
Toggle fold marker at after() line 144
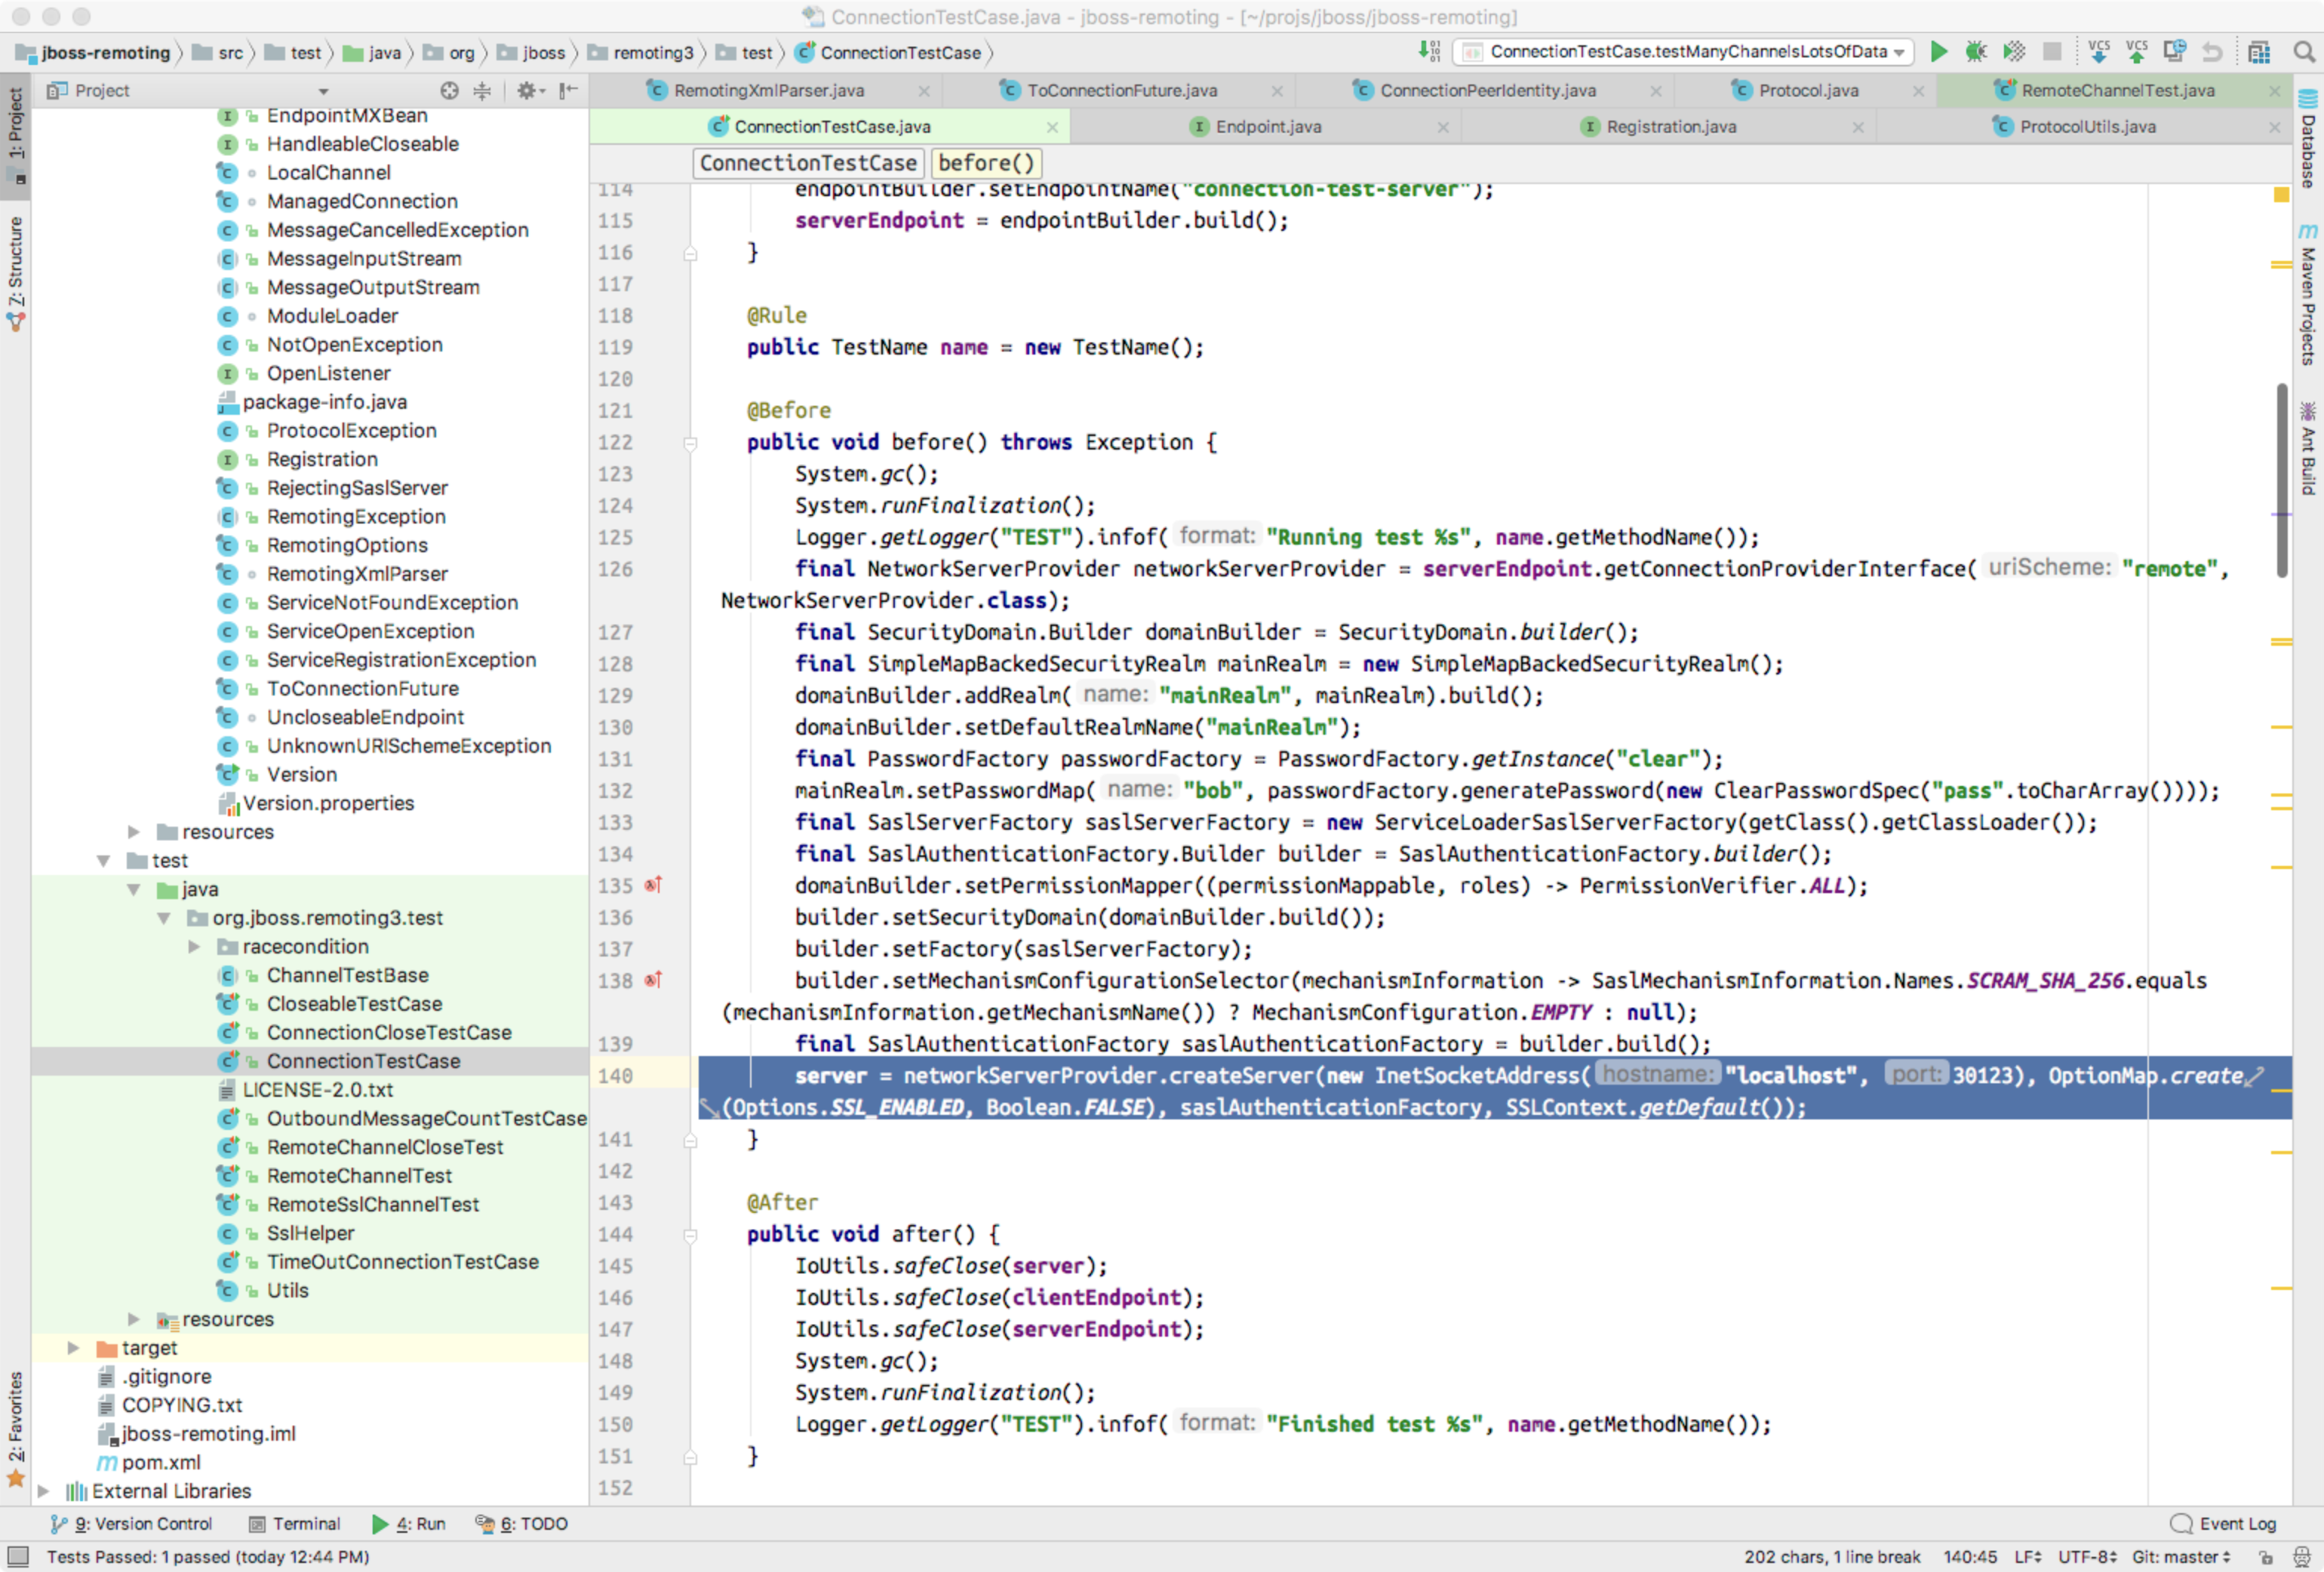(690, 1235)
